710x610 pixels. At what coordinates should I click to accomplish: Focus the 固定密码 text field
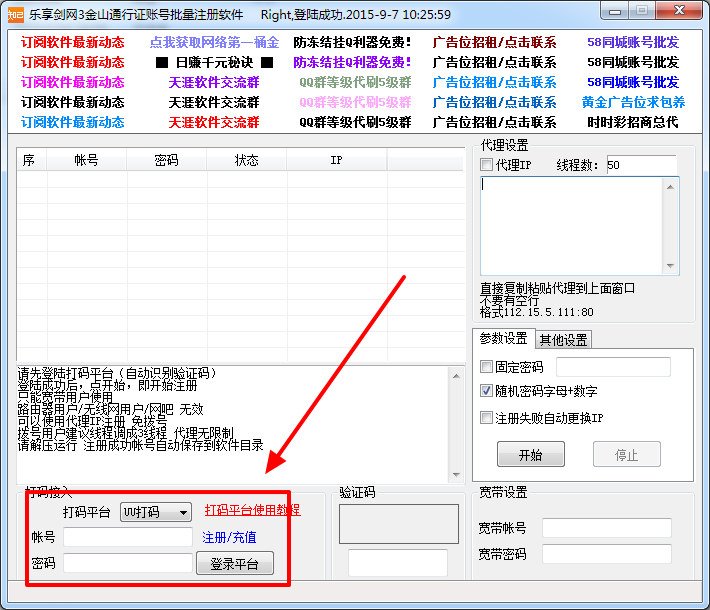613,367
